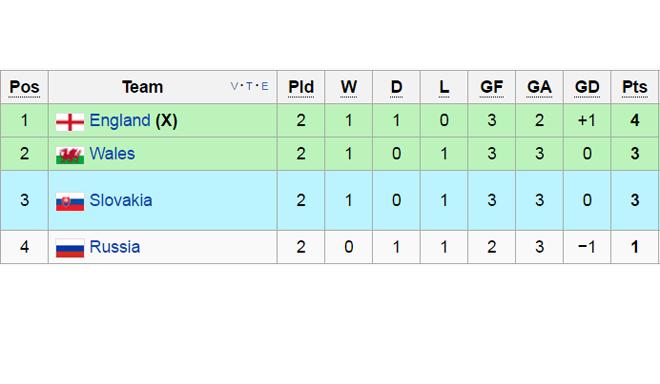The width and height of the screenshot is (660, 384).
Task: Click the L losses column header
Action: (444, 87)
